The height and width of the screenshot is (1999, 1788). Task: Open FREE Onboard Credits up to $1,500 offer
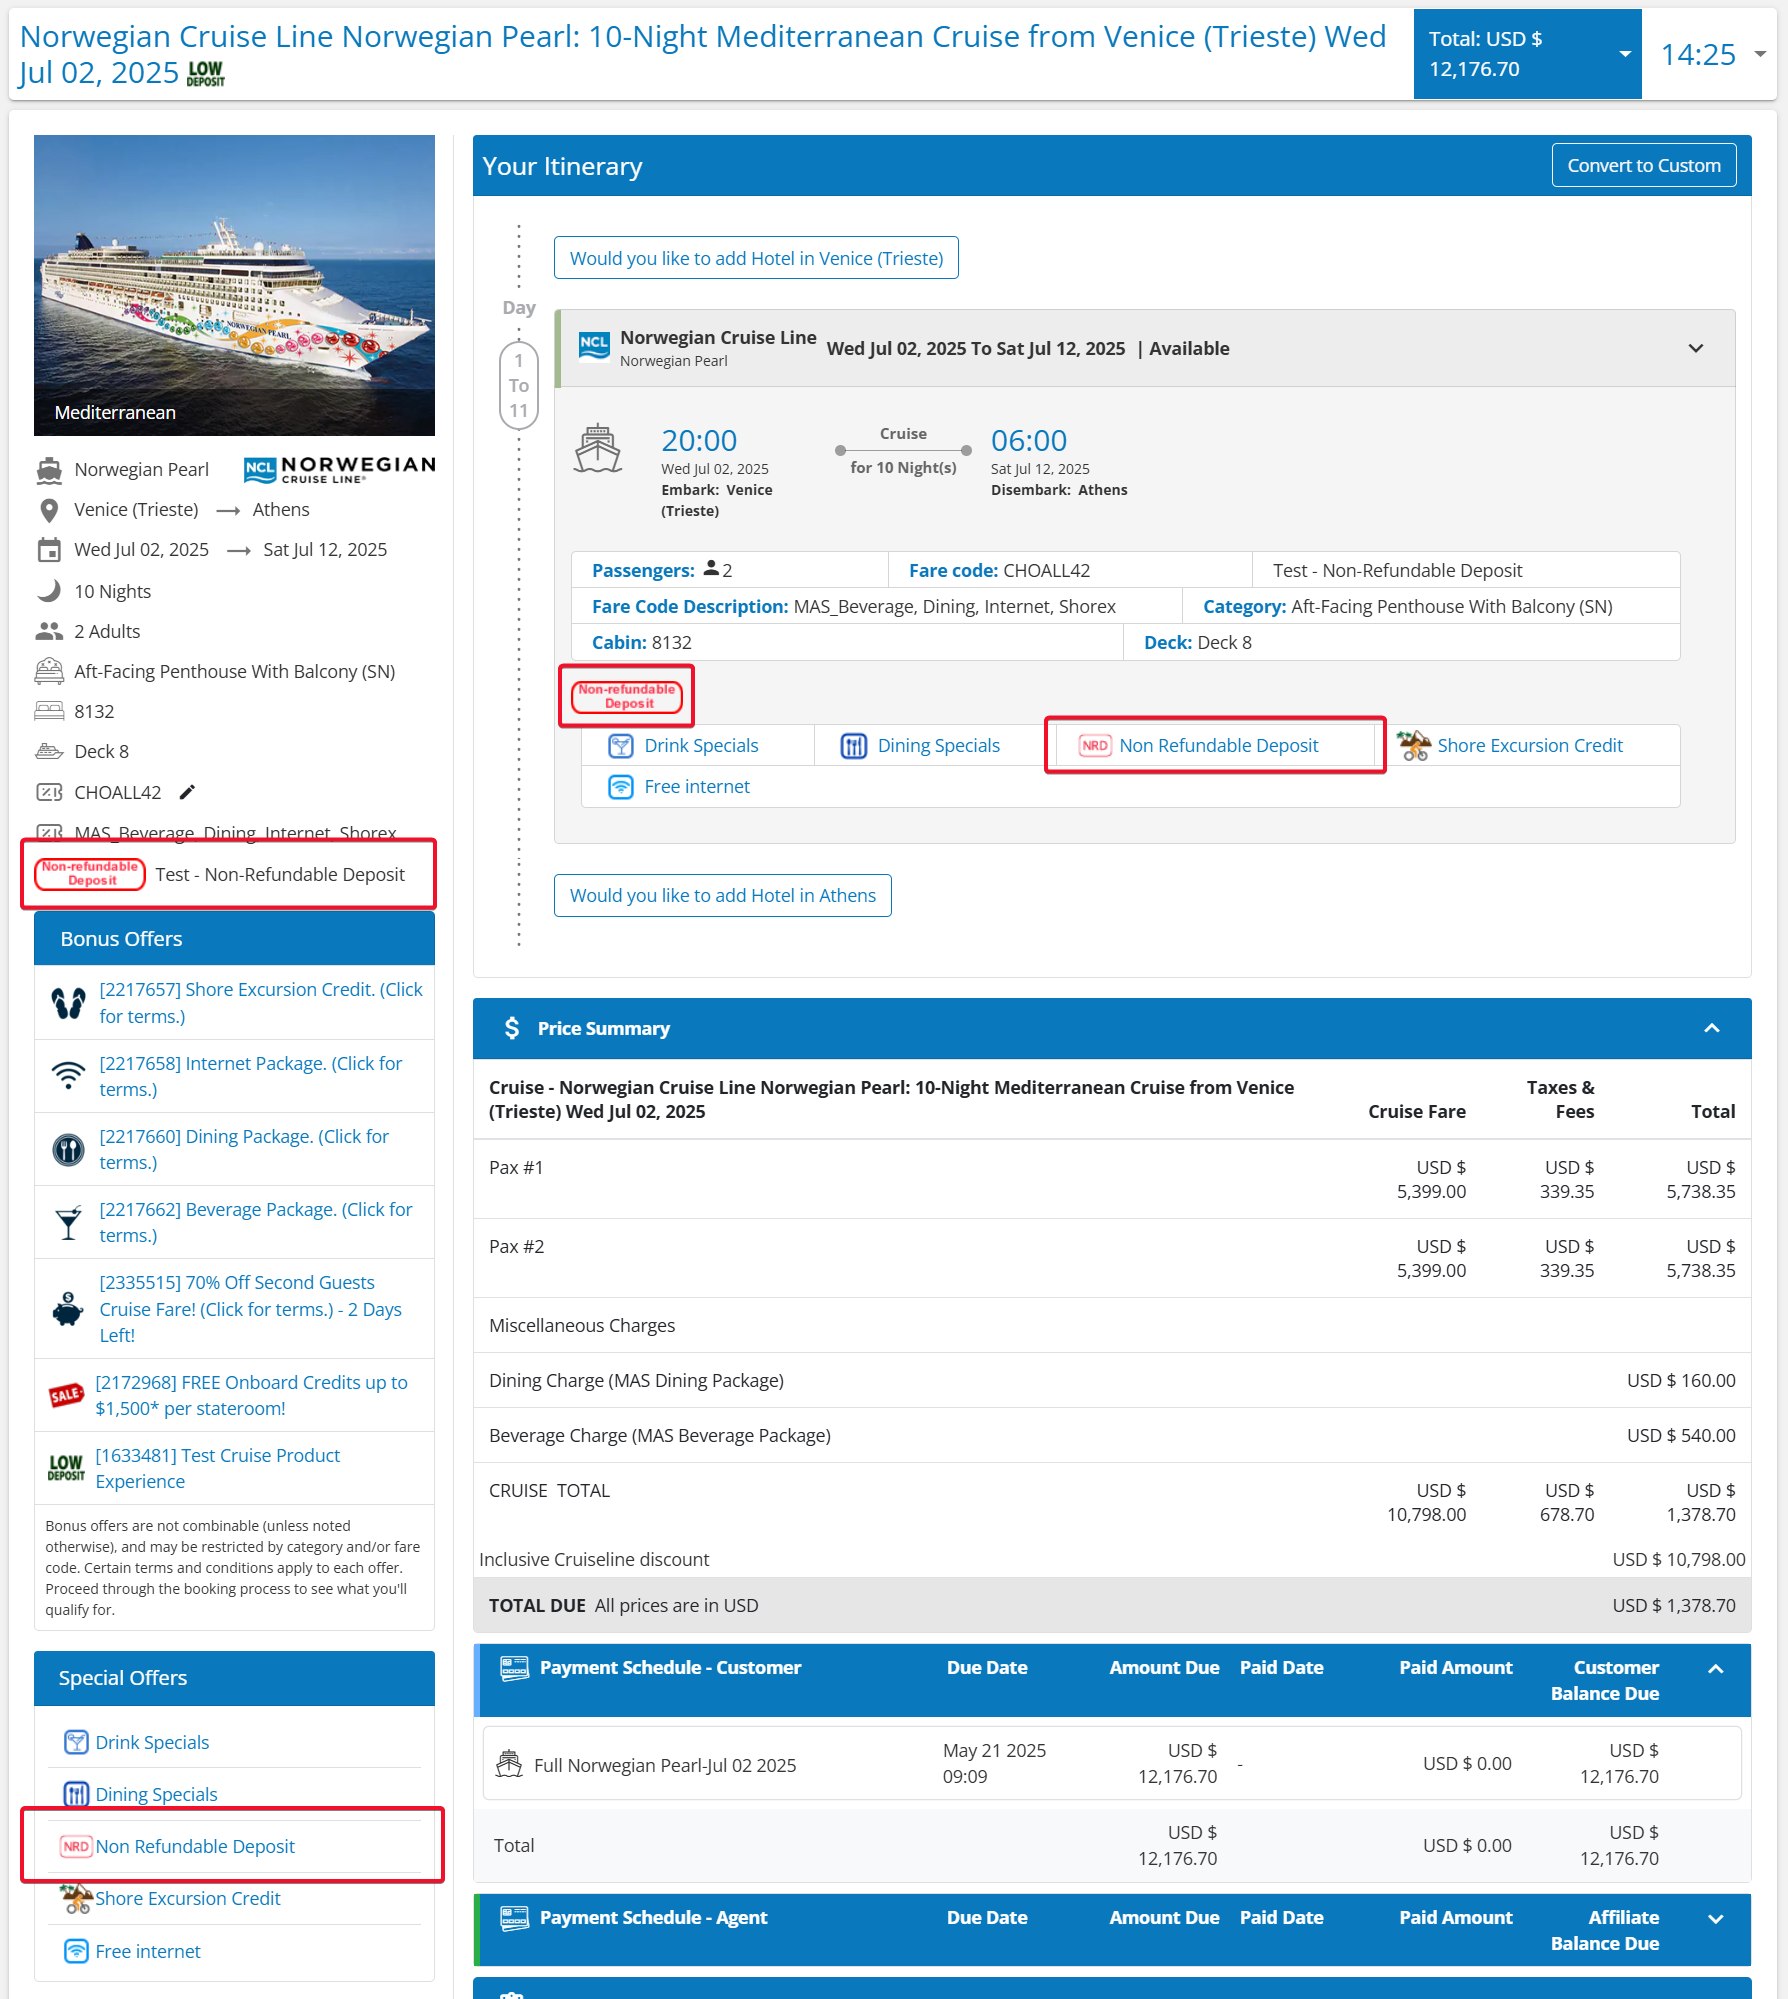tap(252, 1395)
